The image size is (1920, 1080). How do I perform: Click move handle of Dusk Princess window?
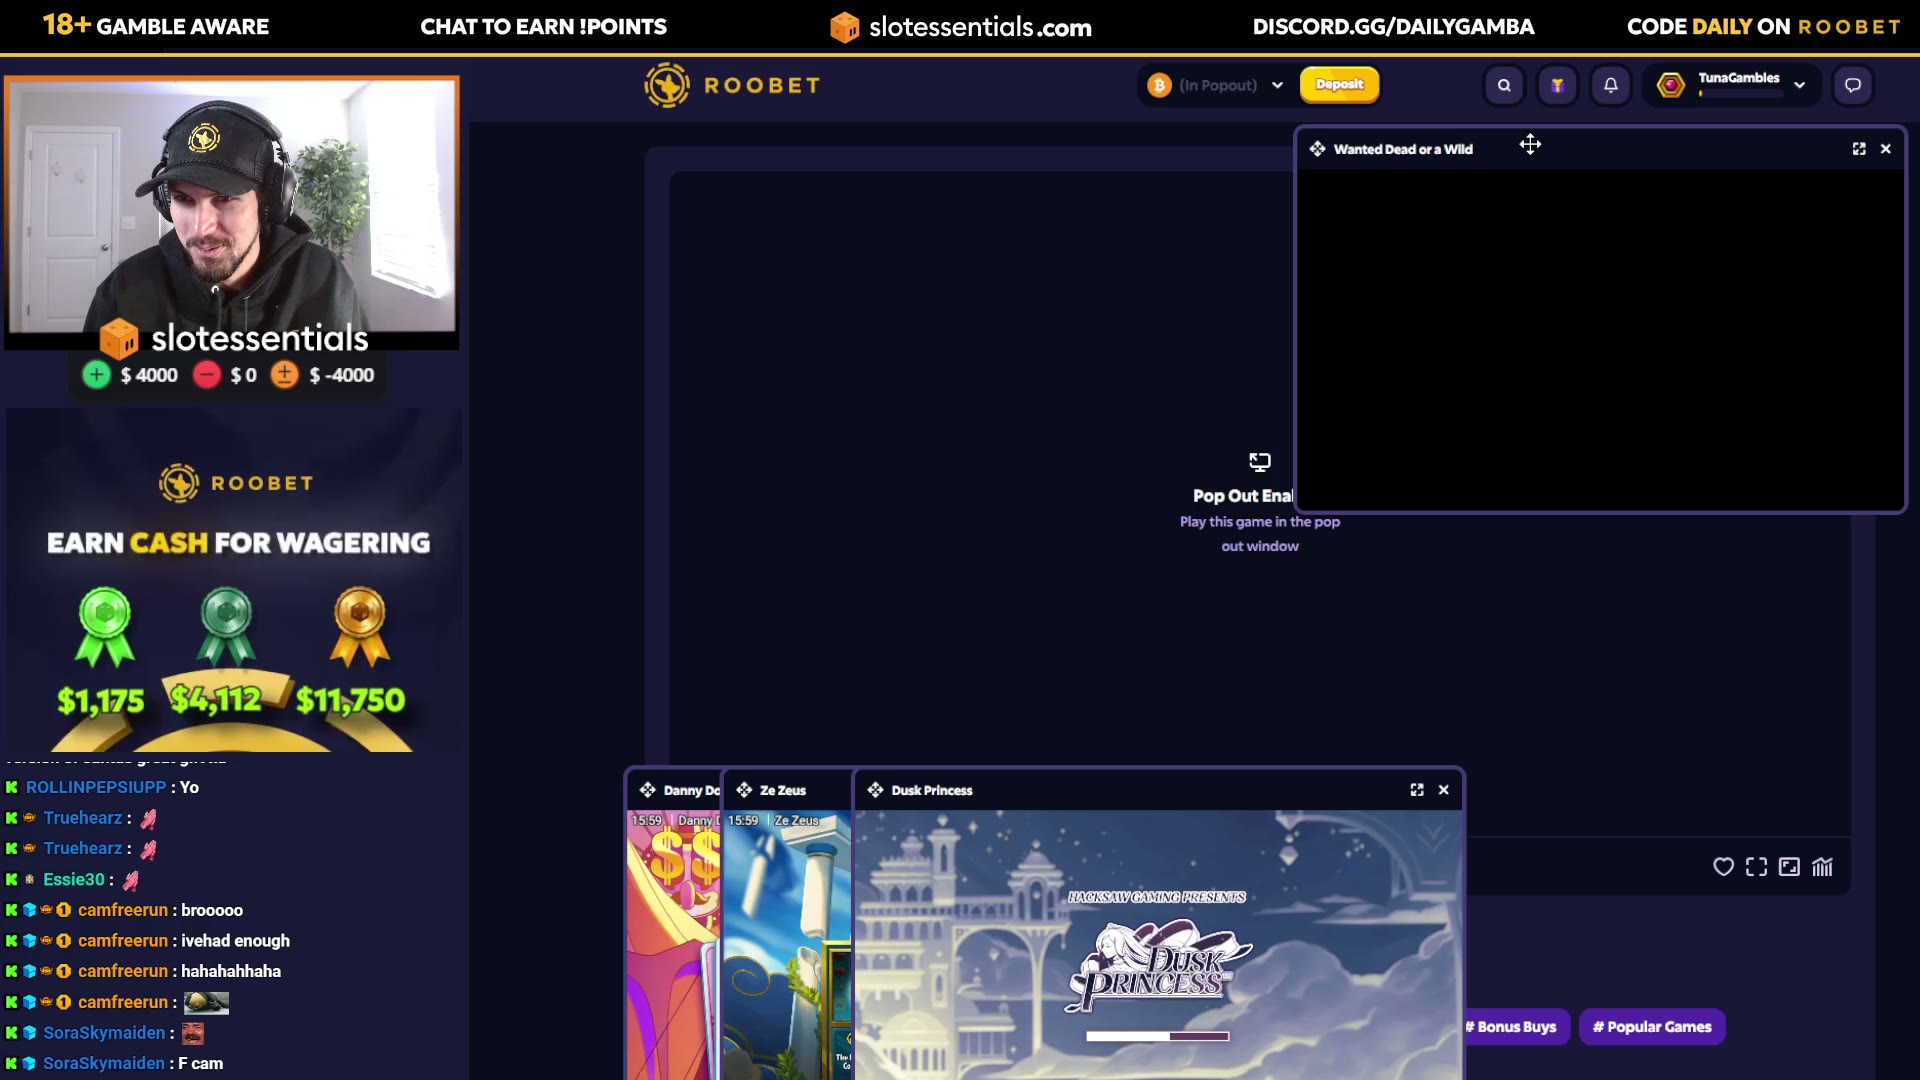click(x=876, y=790)
